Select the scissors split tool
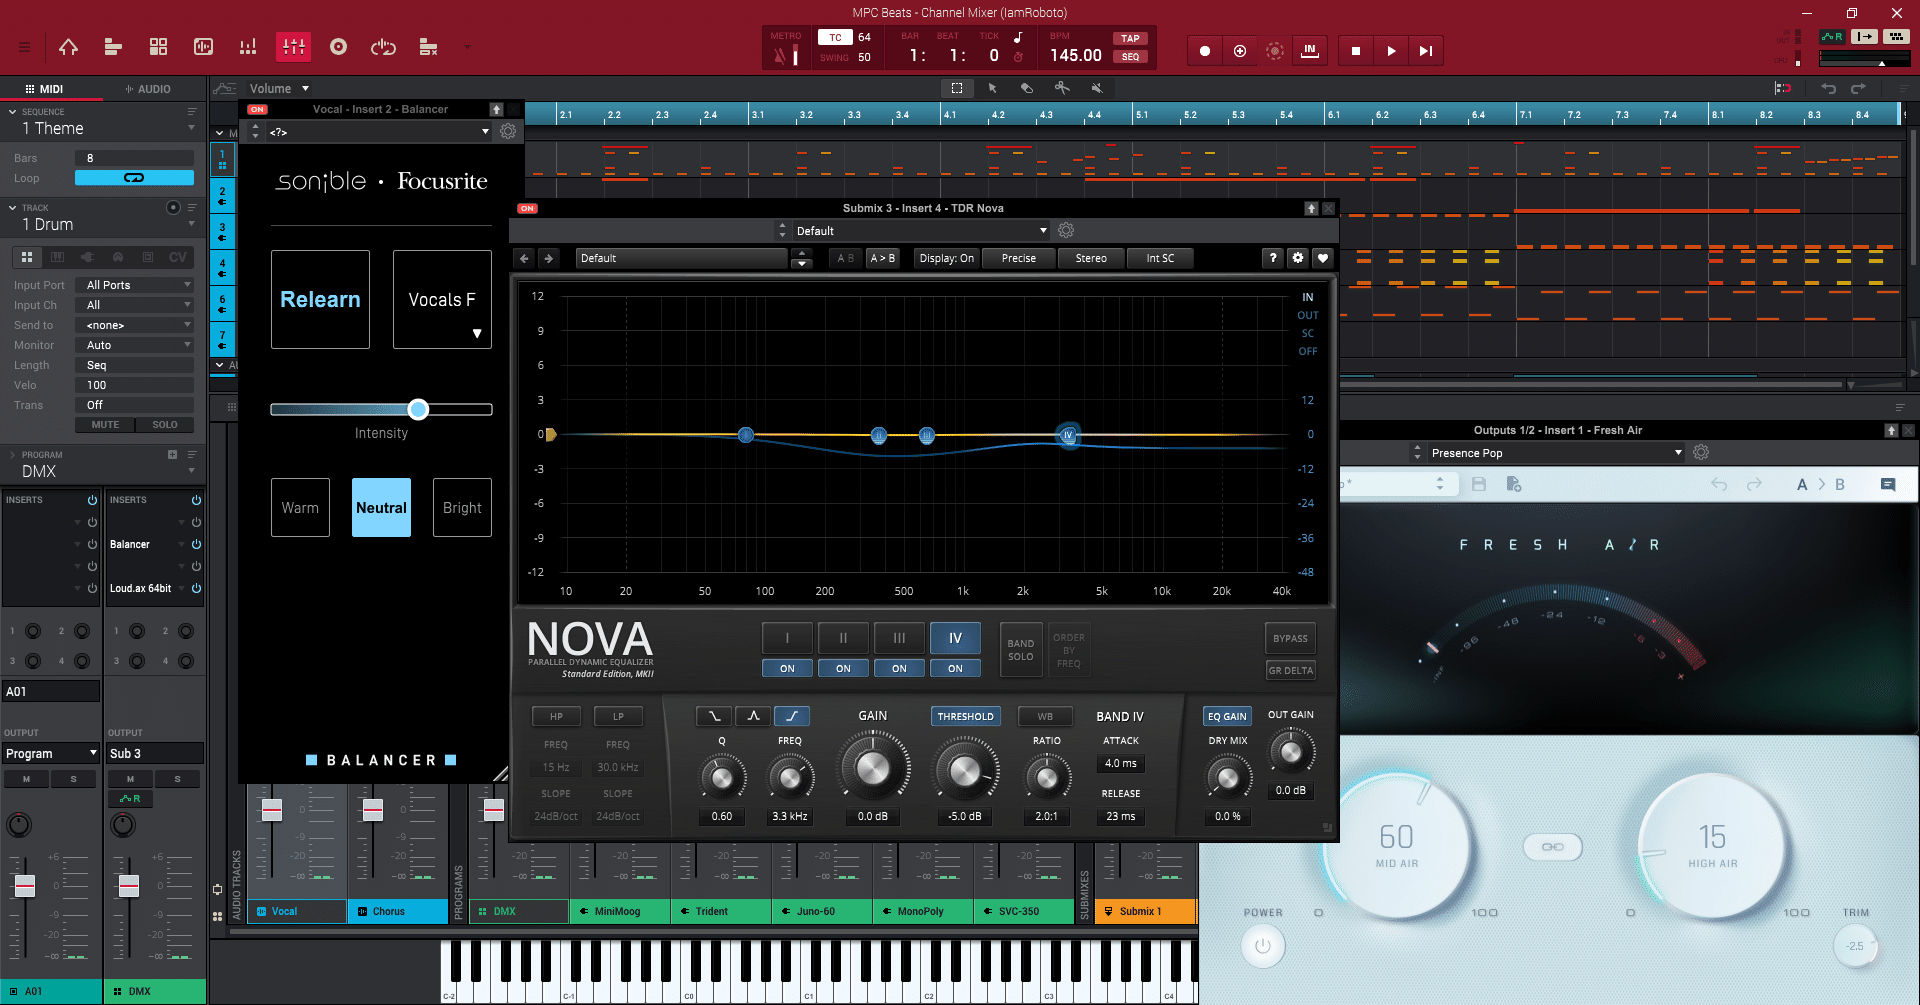 [x=1062, y=88]
